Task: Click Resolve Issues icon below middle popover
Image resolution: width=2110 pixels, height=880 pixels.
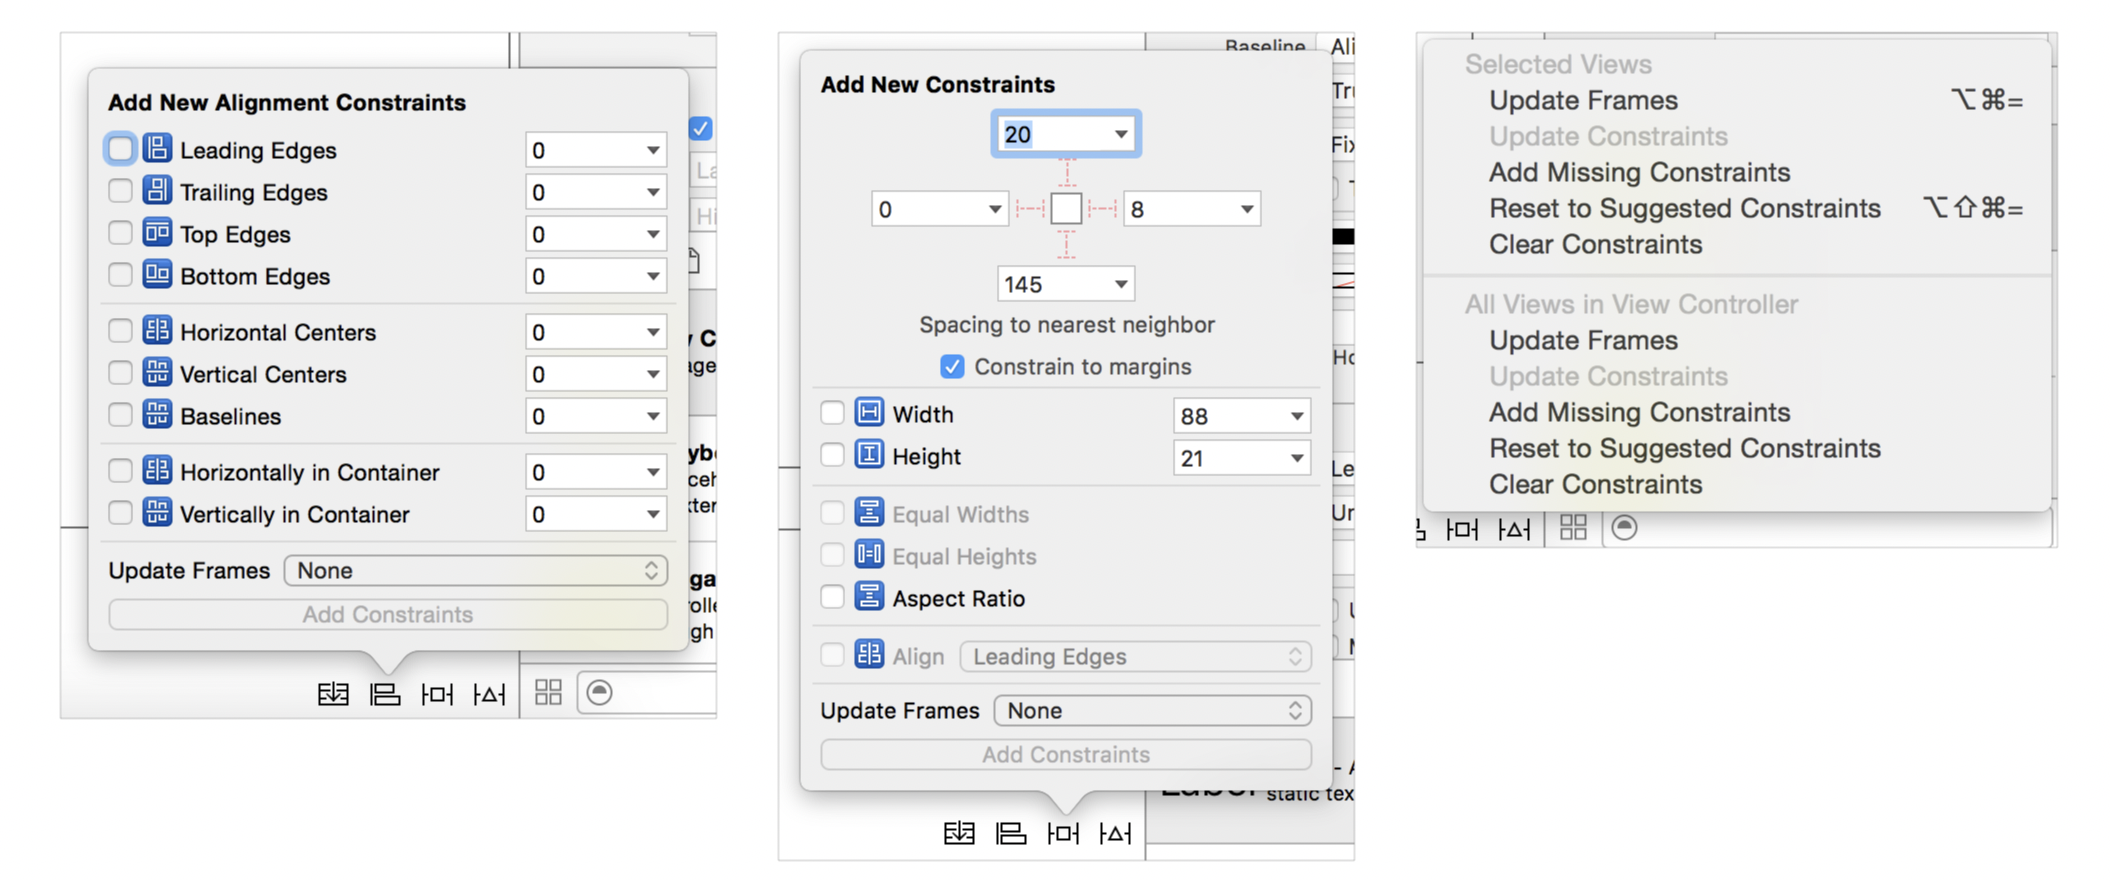Action: pyautogui.click(x=1115, y=832)
